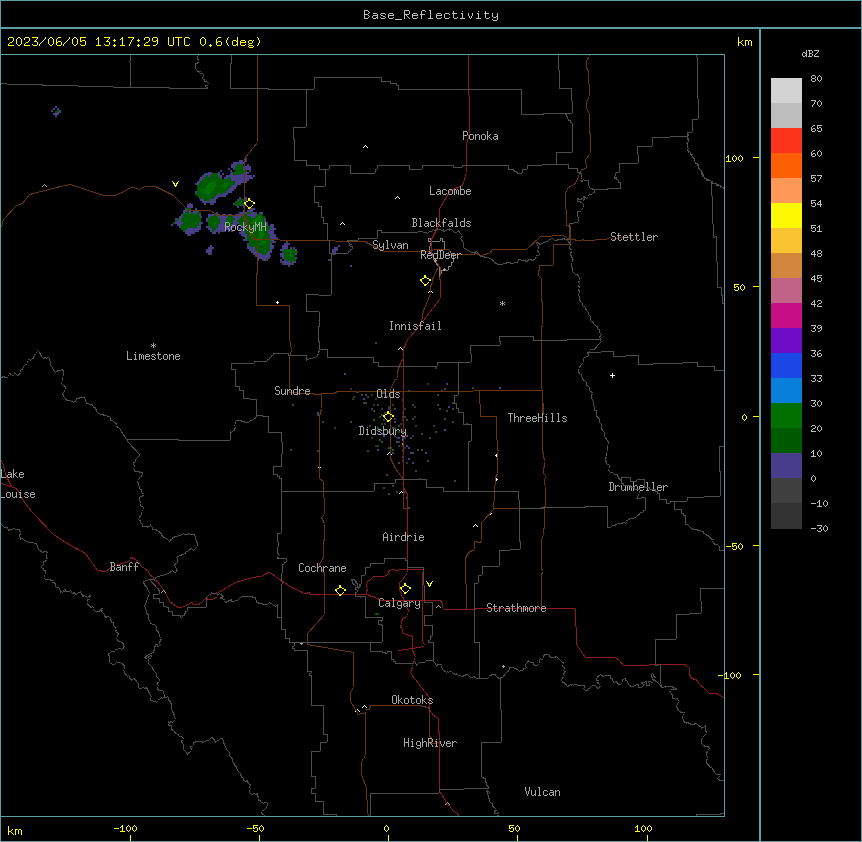The width and height of the screenshot is (862, 842).
Task: Click the Sundre town label
Action: coord(292,391)
